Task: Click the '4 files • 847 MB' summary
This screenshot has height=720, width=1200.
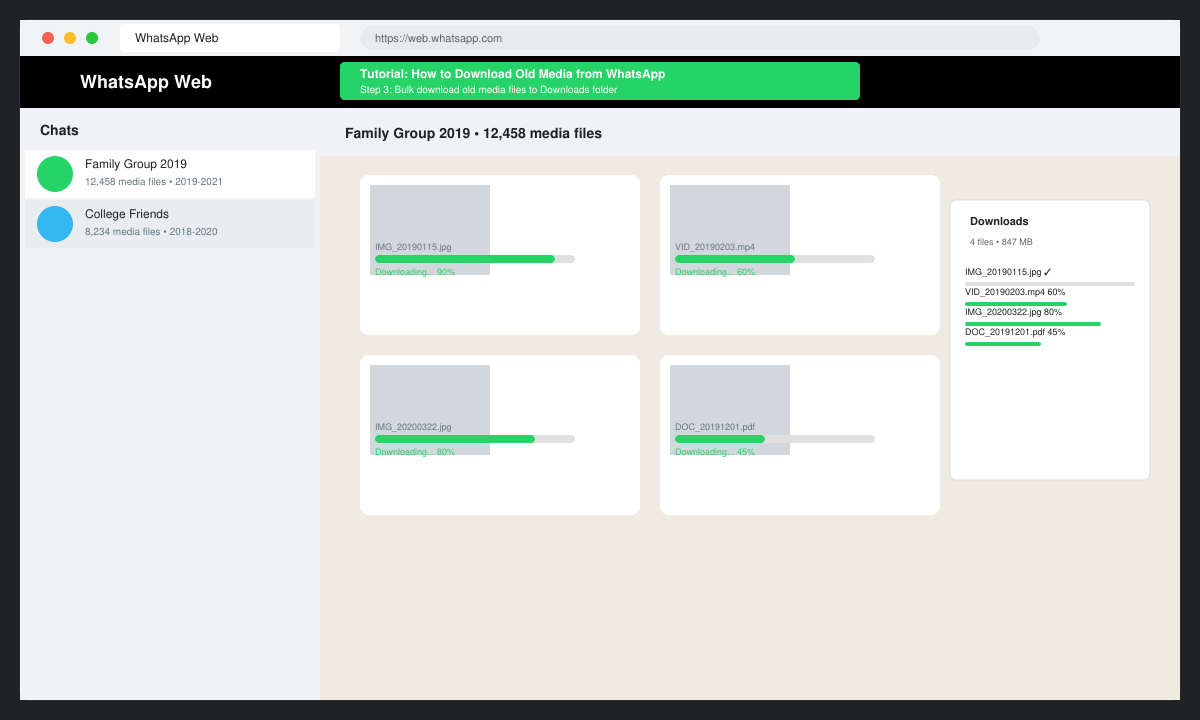Action: pos(1001,242)
